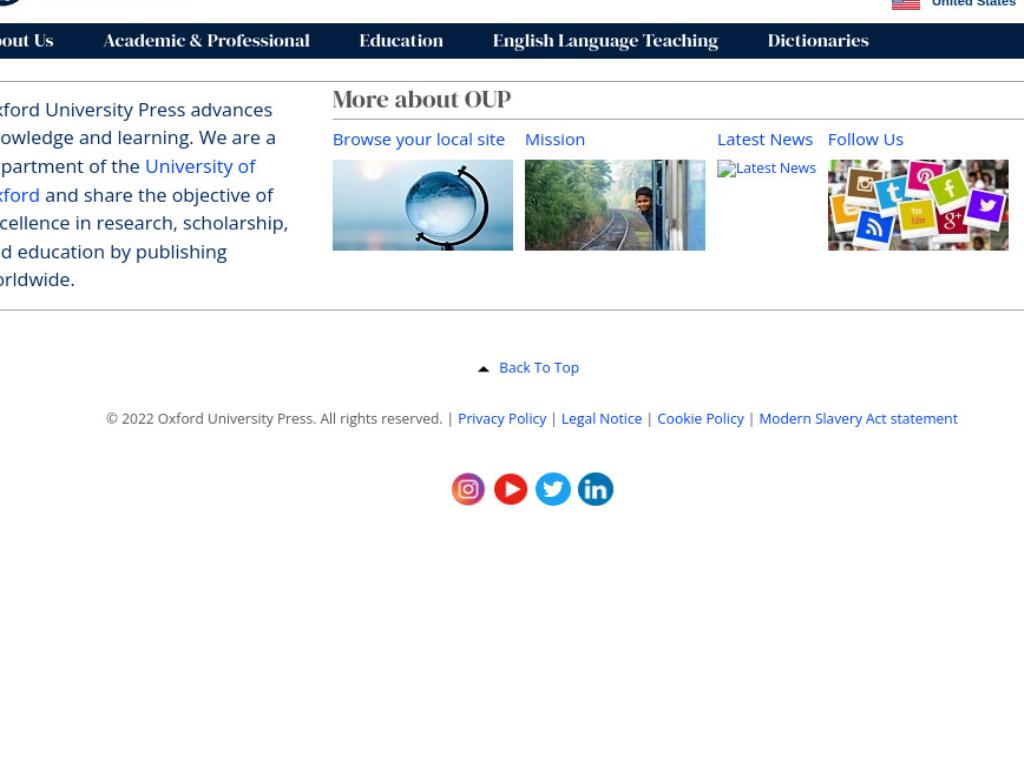Open Modern Slavery Act statement link
Viewport: 1024px width, 768px height.
click(858, 419)
